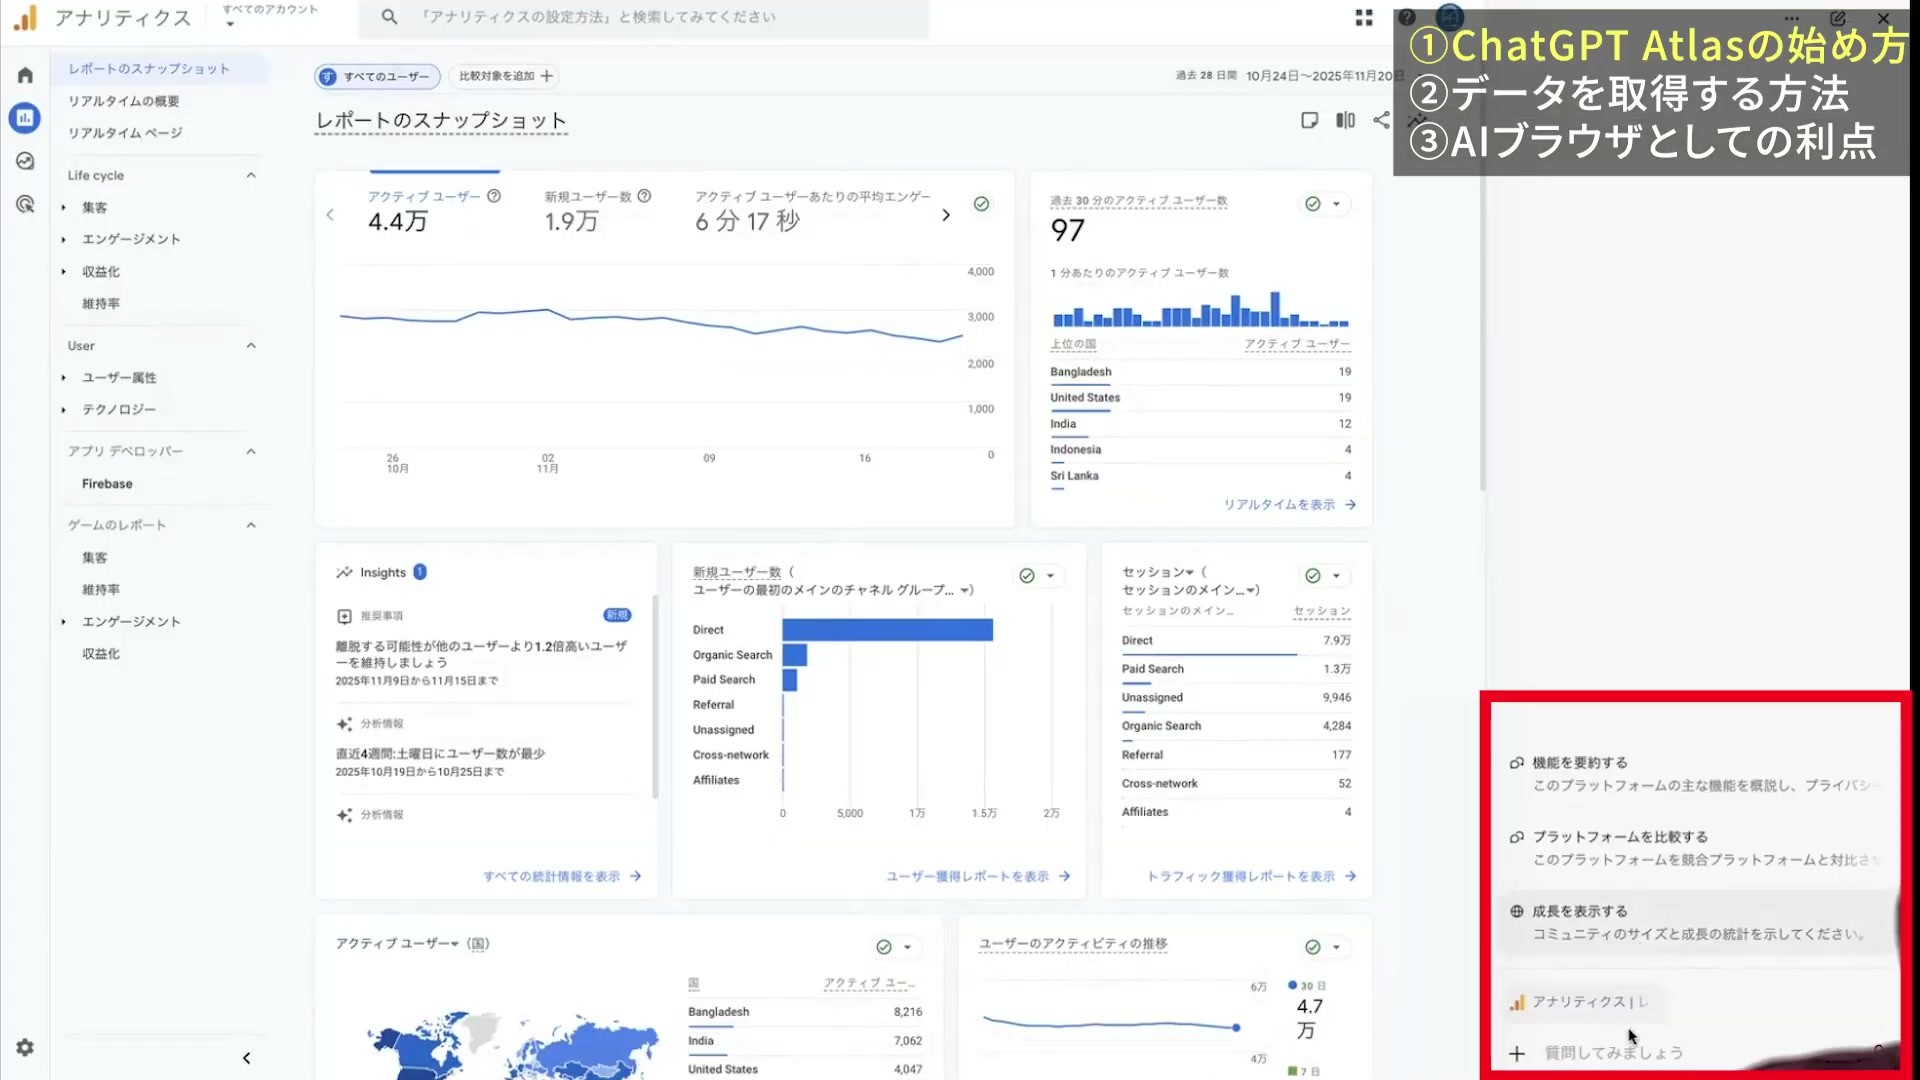
Task: Open リアルタイムを表示 link
Action: (1289, 505)
